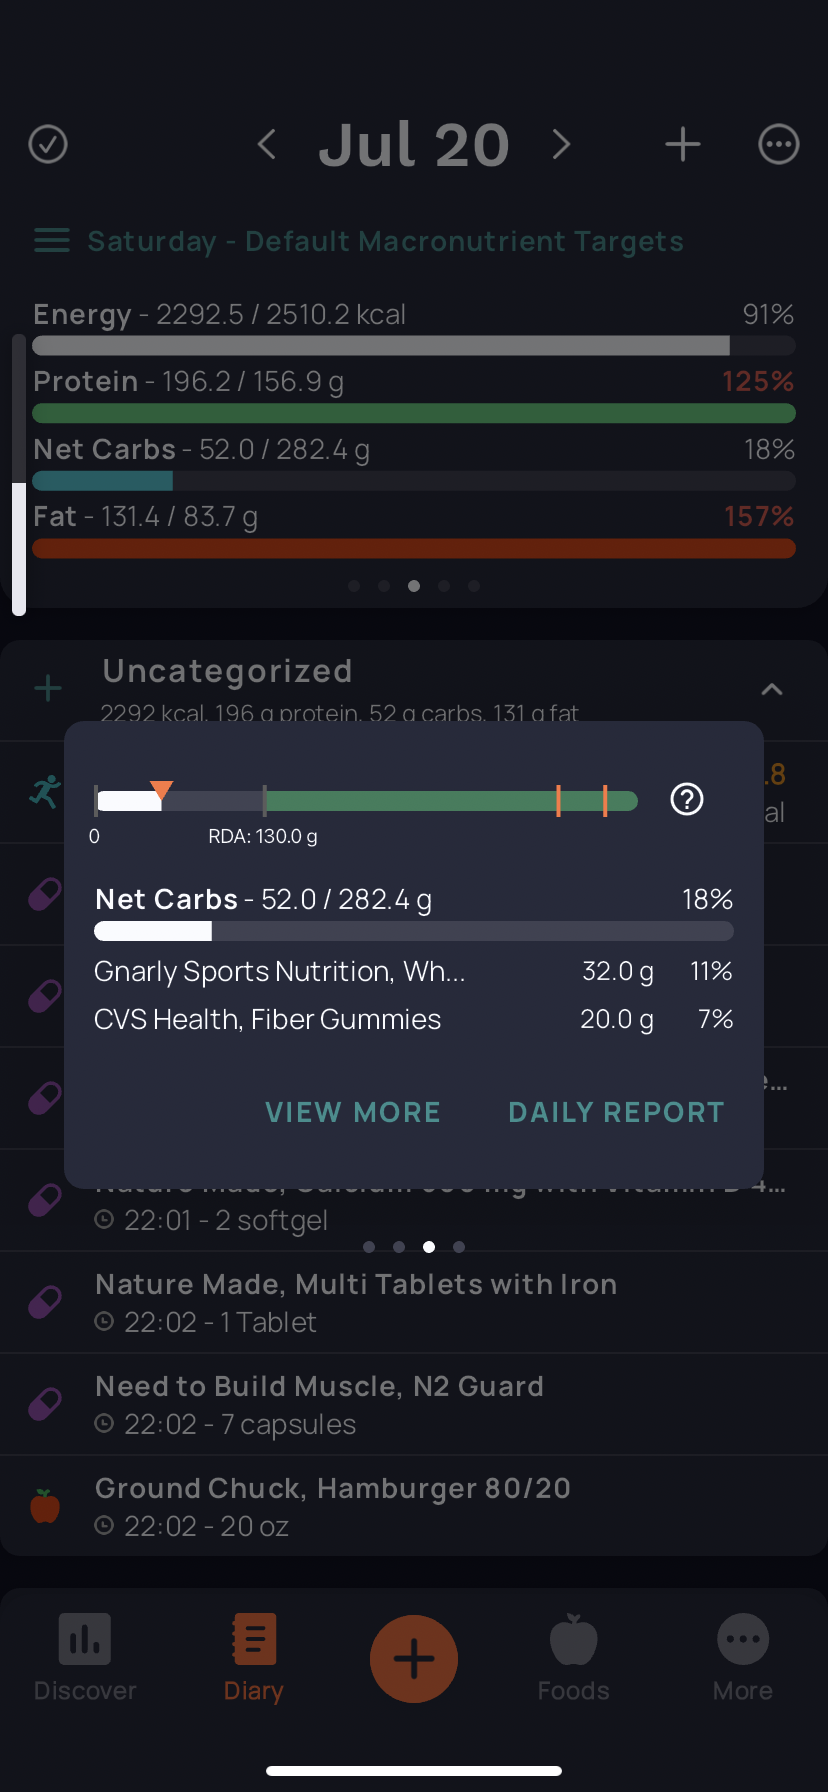The image size is (828, 1792).
Task: Advance to the next day arrow
Action: (562, 145)
